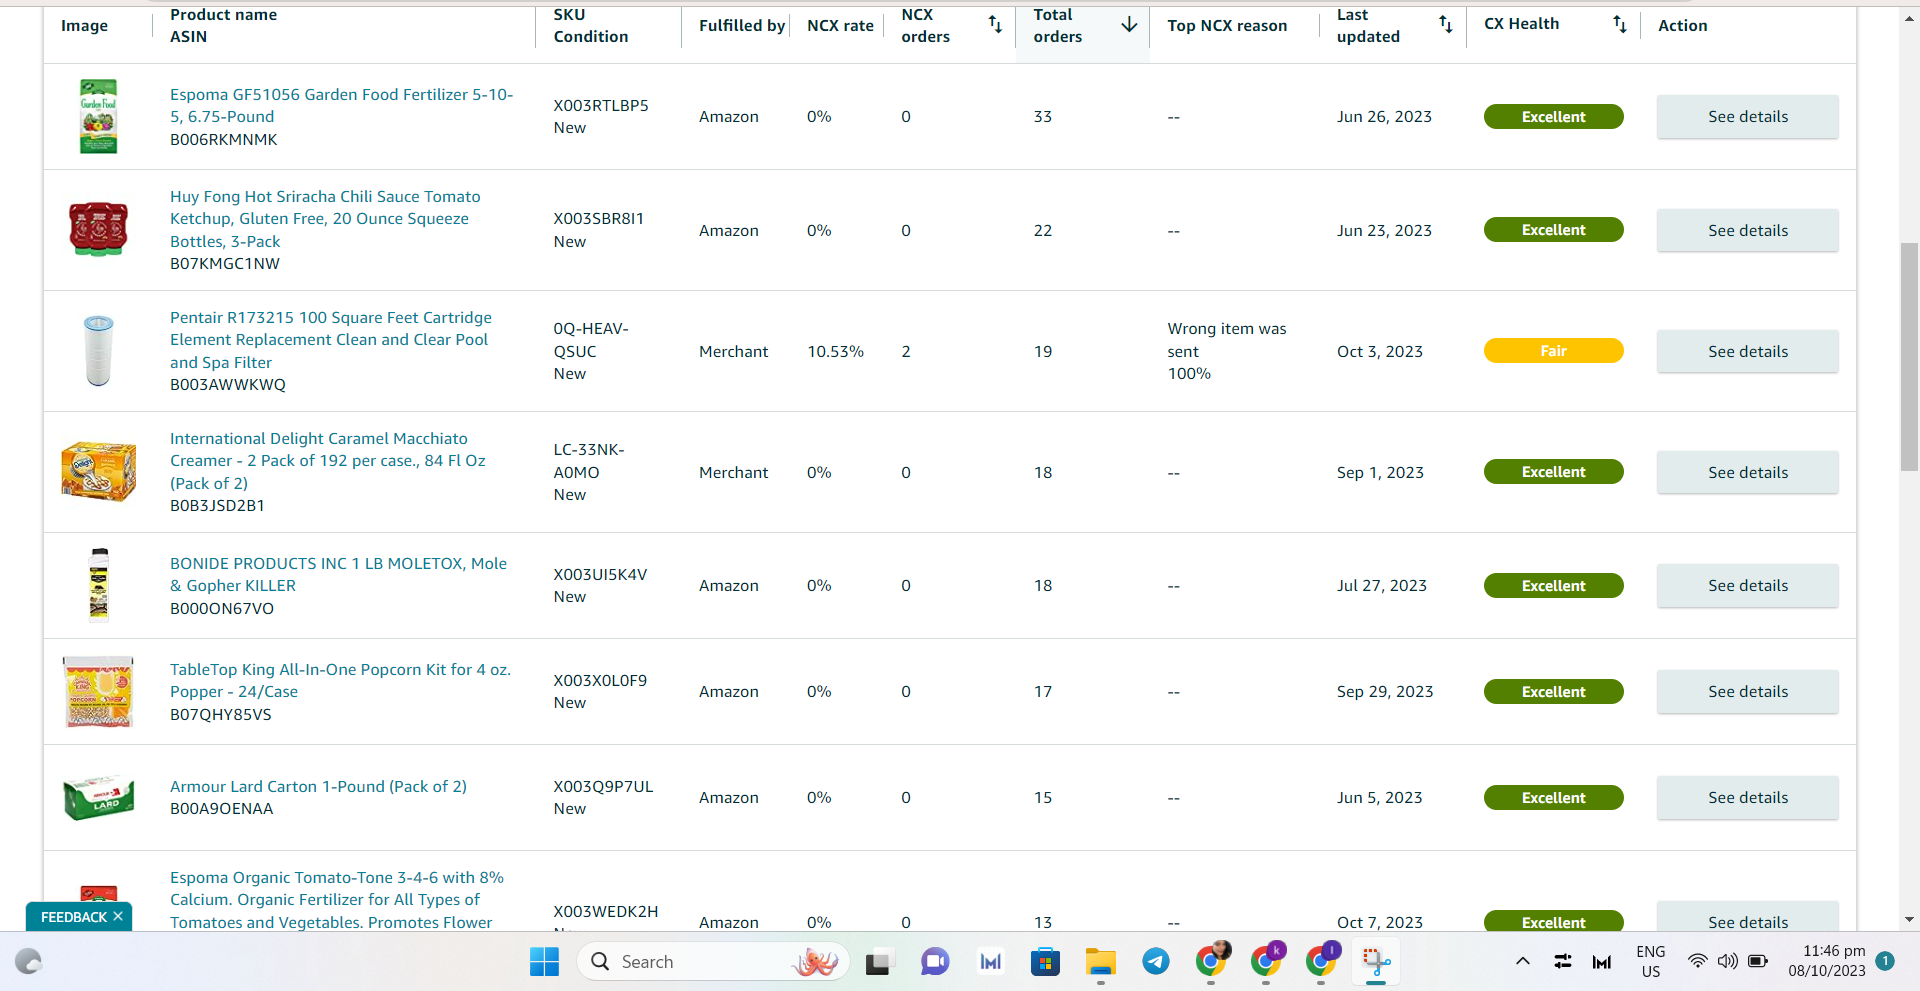
Task: Check the battery status icon
Action: [x=1757, y=962]
